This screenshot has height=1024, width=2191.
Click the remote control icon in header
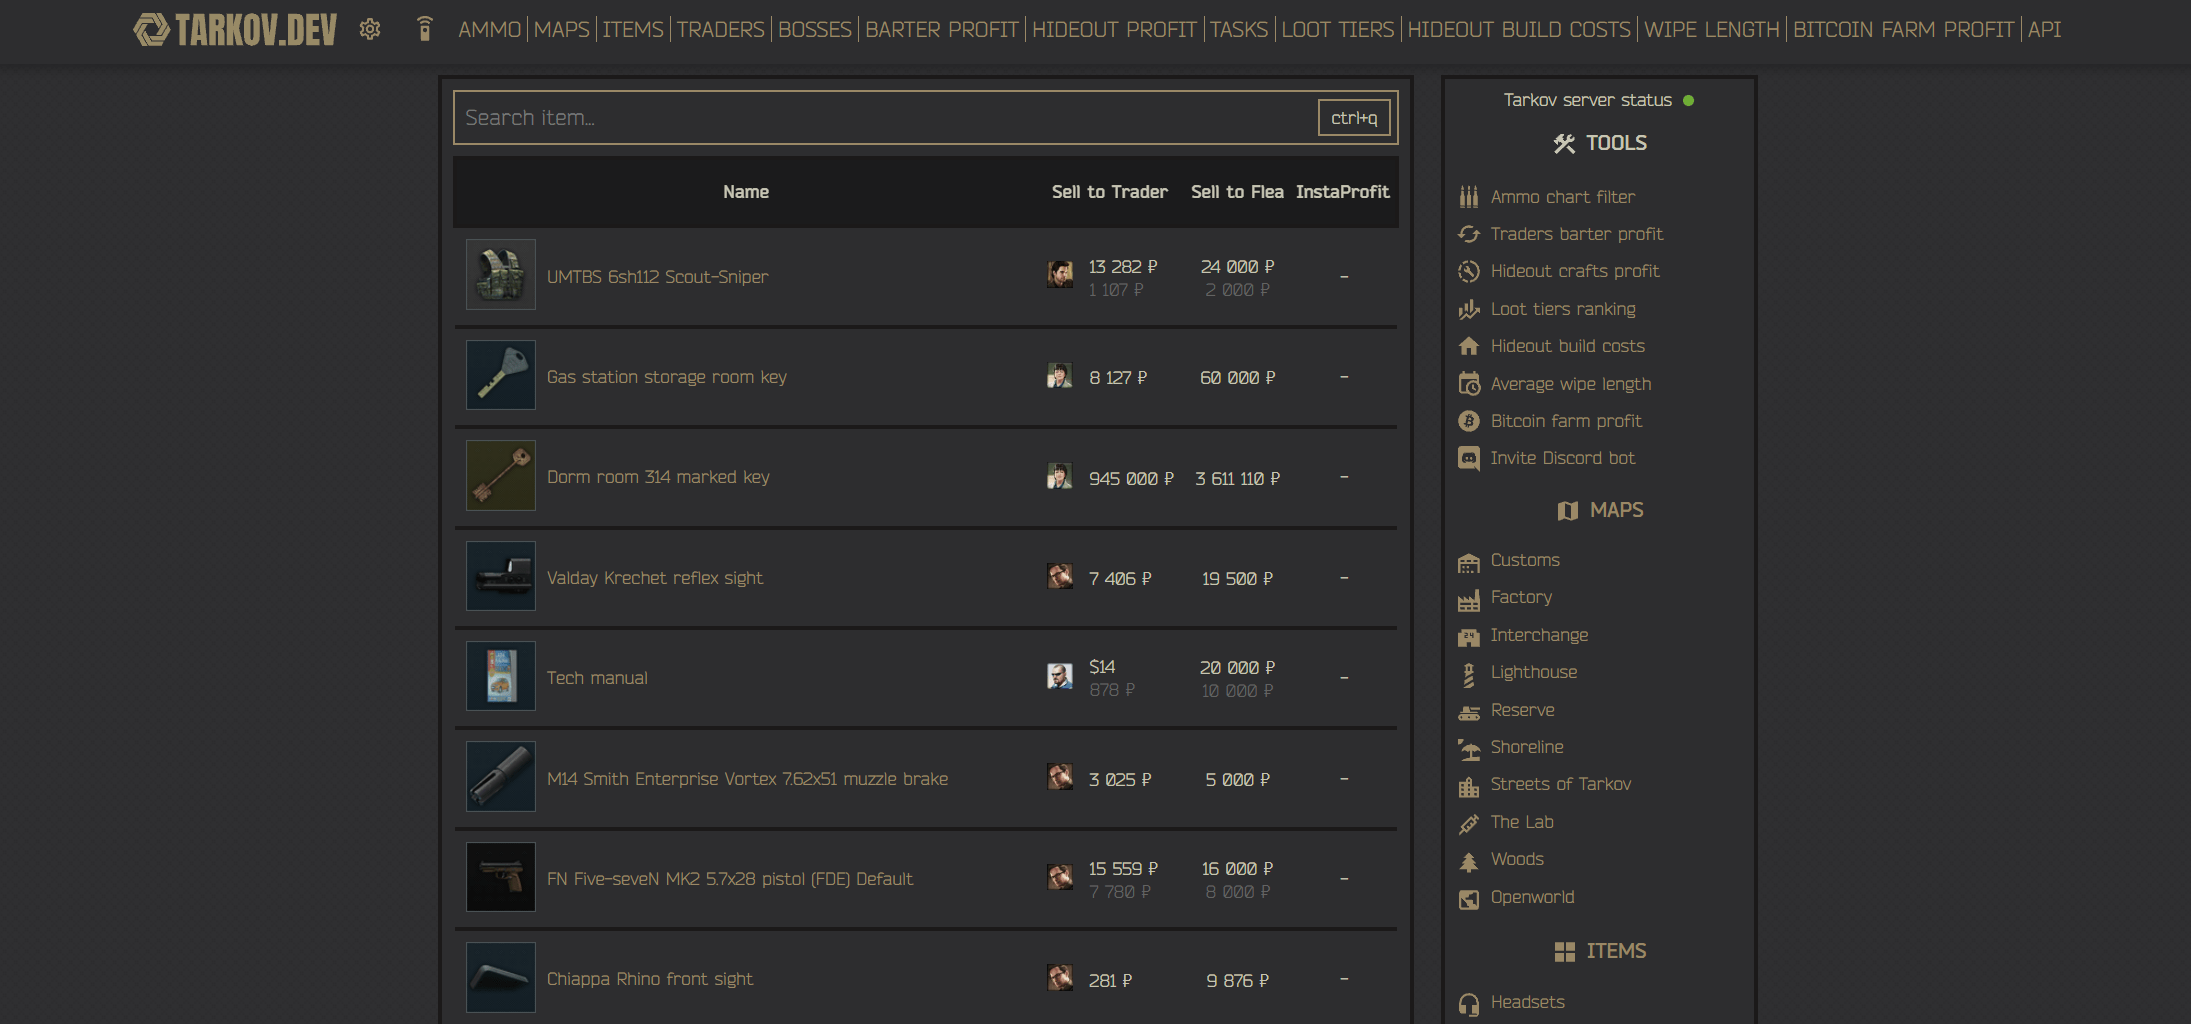(424, 29)
